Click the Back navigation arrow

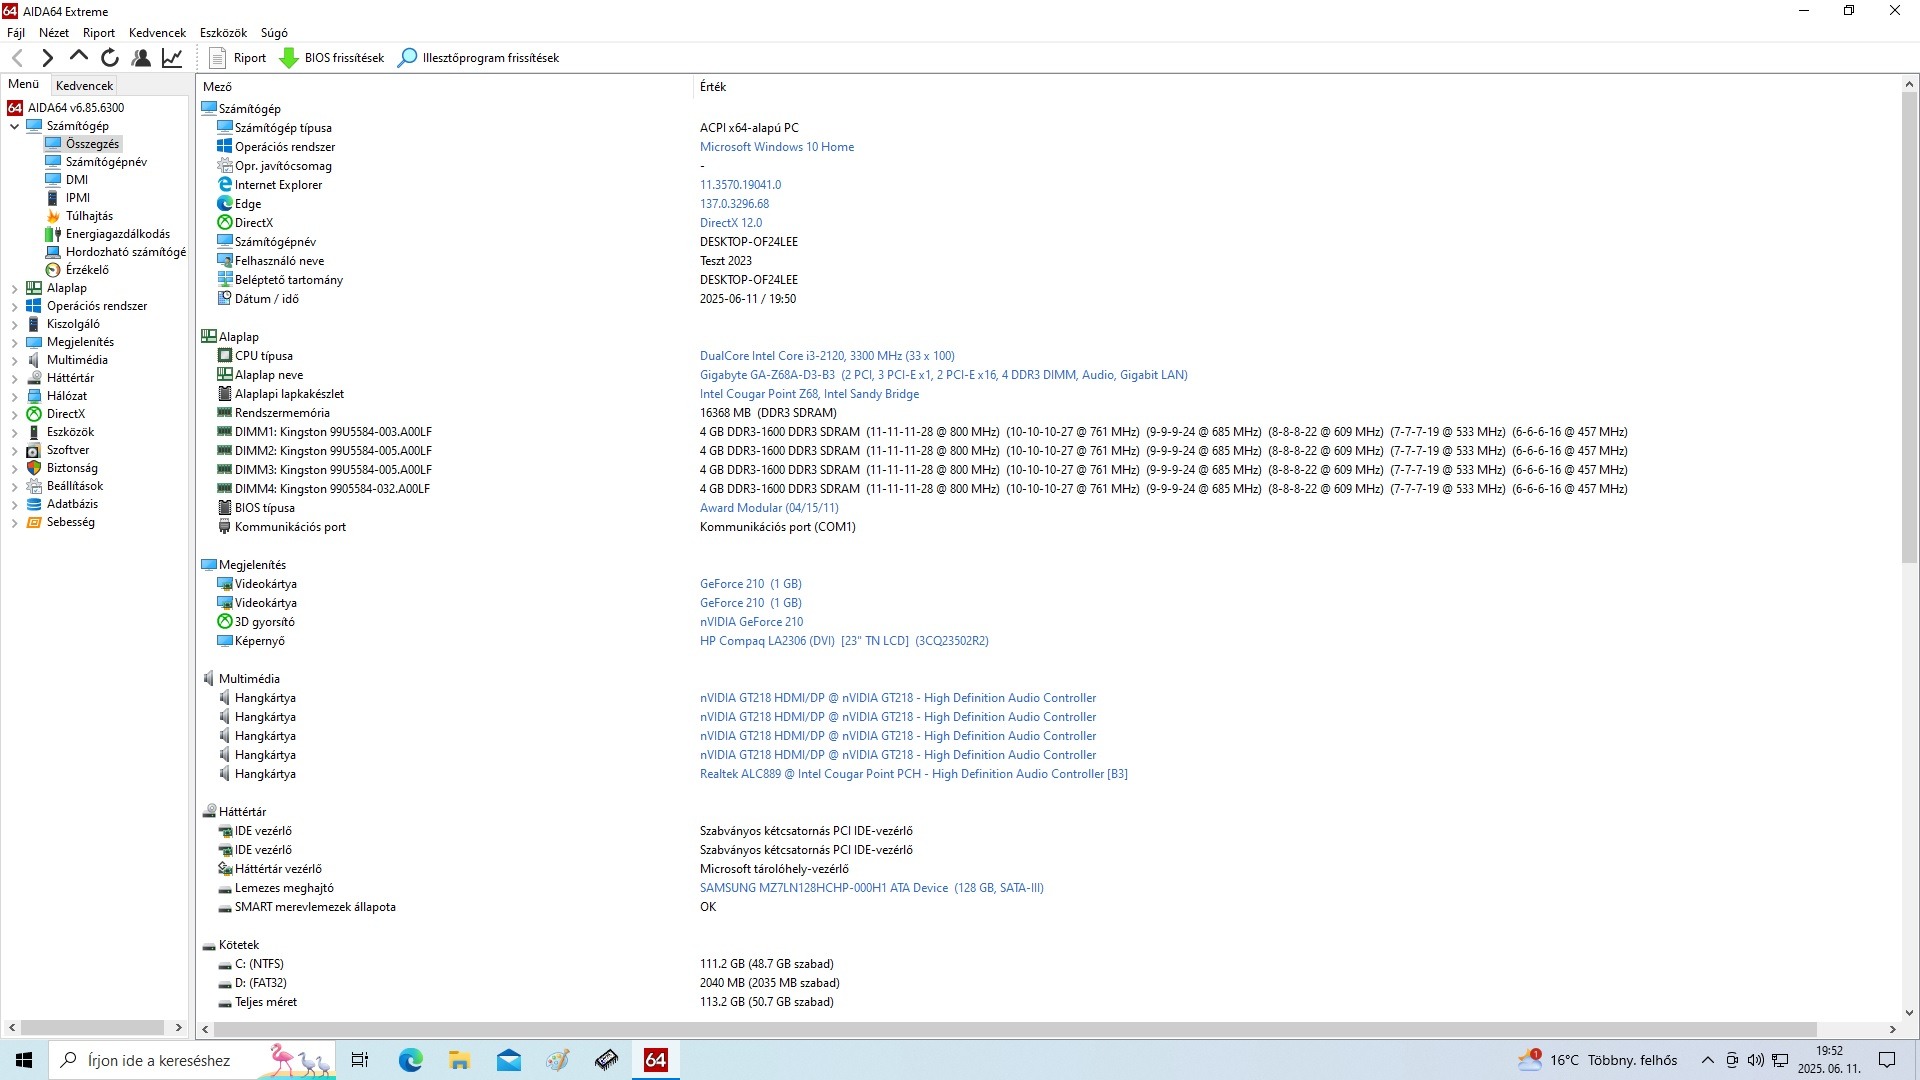click(17, 58)
